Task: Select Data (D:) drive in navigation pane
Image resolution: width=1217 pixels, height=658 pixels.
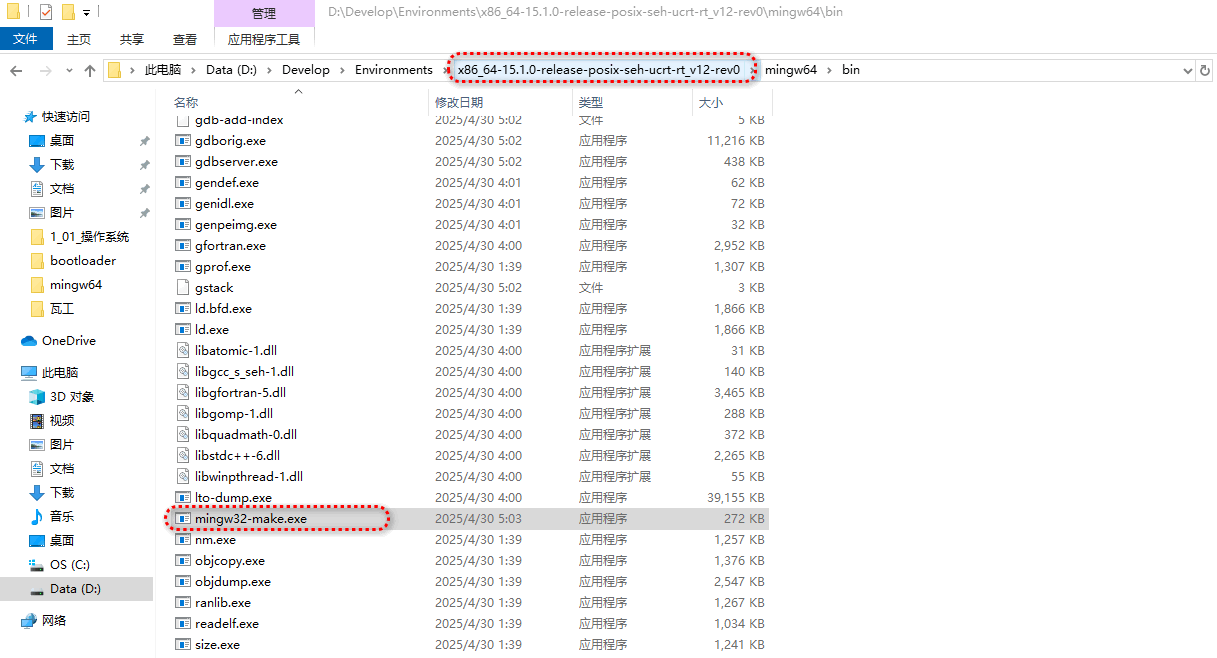Action: pyautogui.click(x=76, y=589)
